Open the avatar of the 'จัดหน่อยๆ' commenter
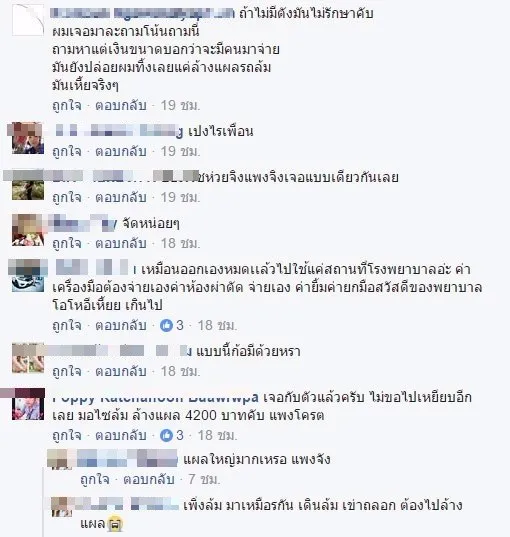 point(27,230)
